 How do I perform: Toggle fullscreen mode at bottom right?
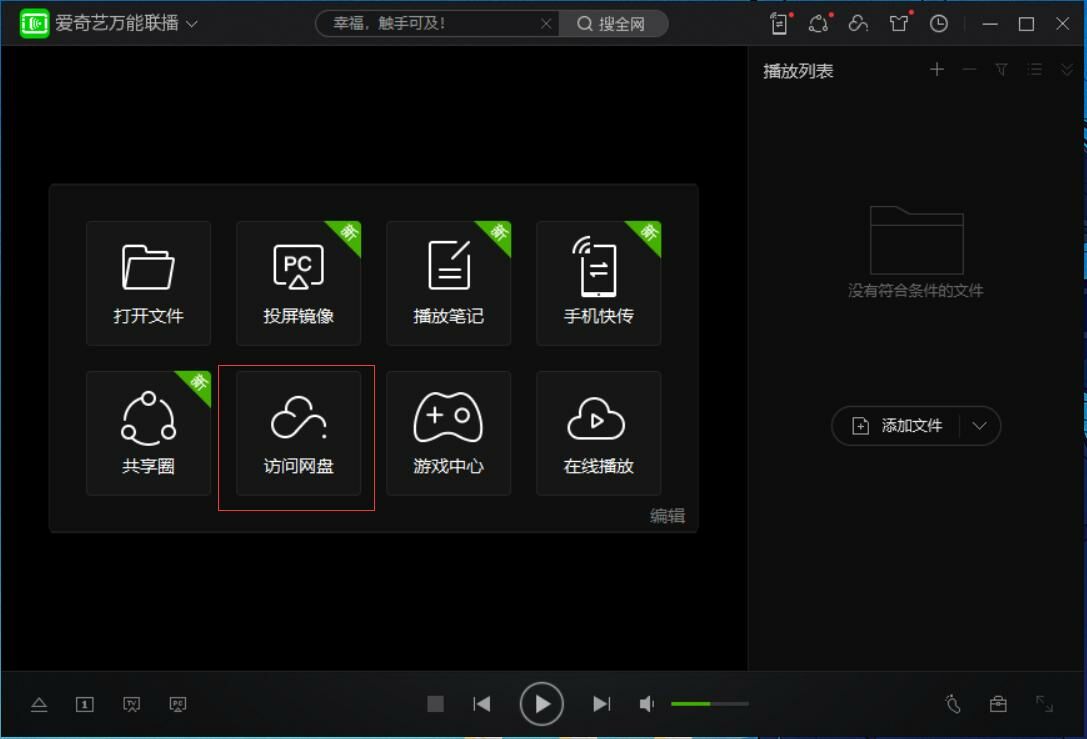coord(1044,704)
